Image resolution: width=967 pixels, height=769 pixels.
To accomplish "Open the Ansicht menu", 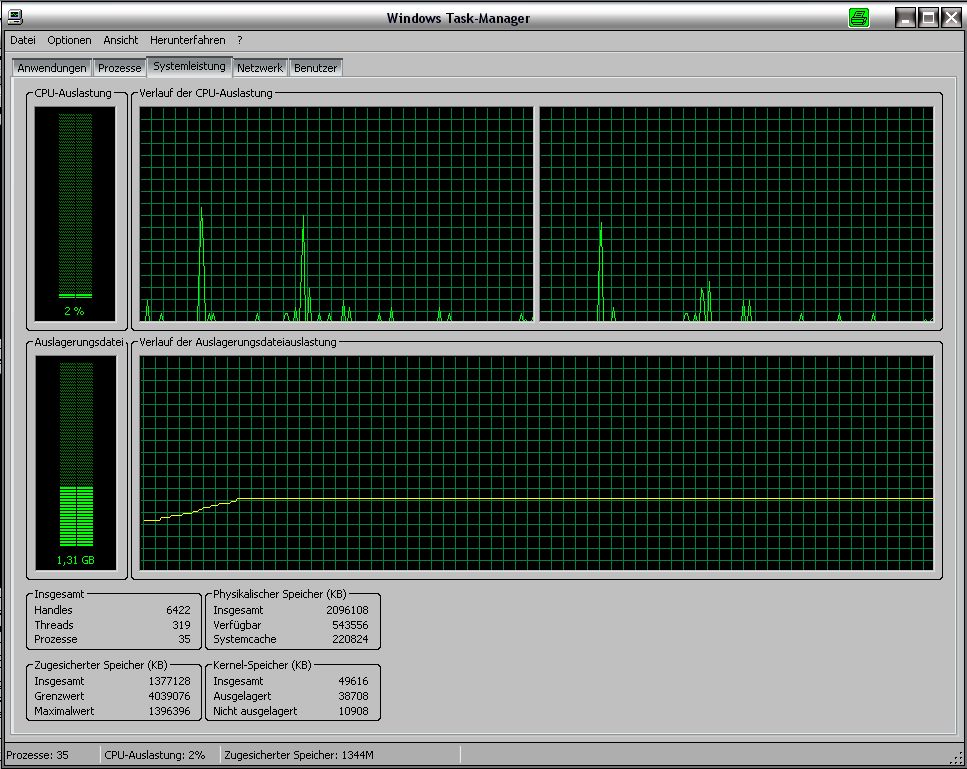I will click(121, 40).
